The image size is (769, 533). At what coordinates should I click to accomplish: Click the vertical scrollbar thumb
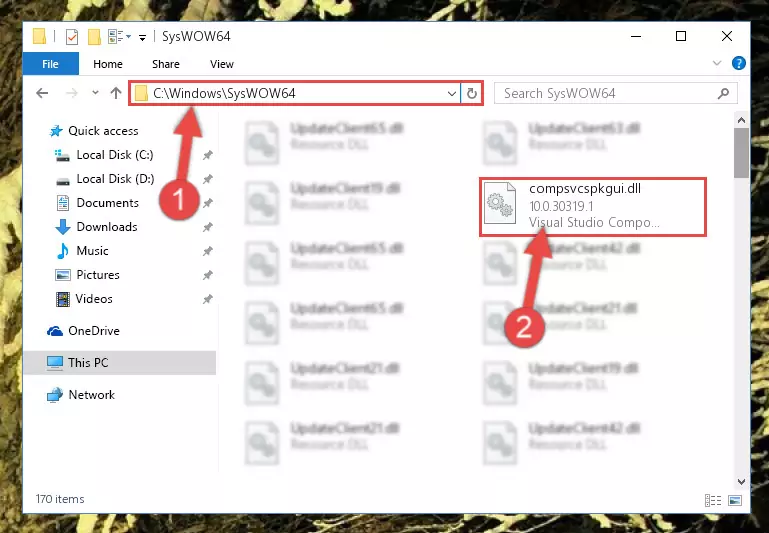(x=741, y=153)
